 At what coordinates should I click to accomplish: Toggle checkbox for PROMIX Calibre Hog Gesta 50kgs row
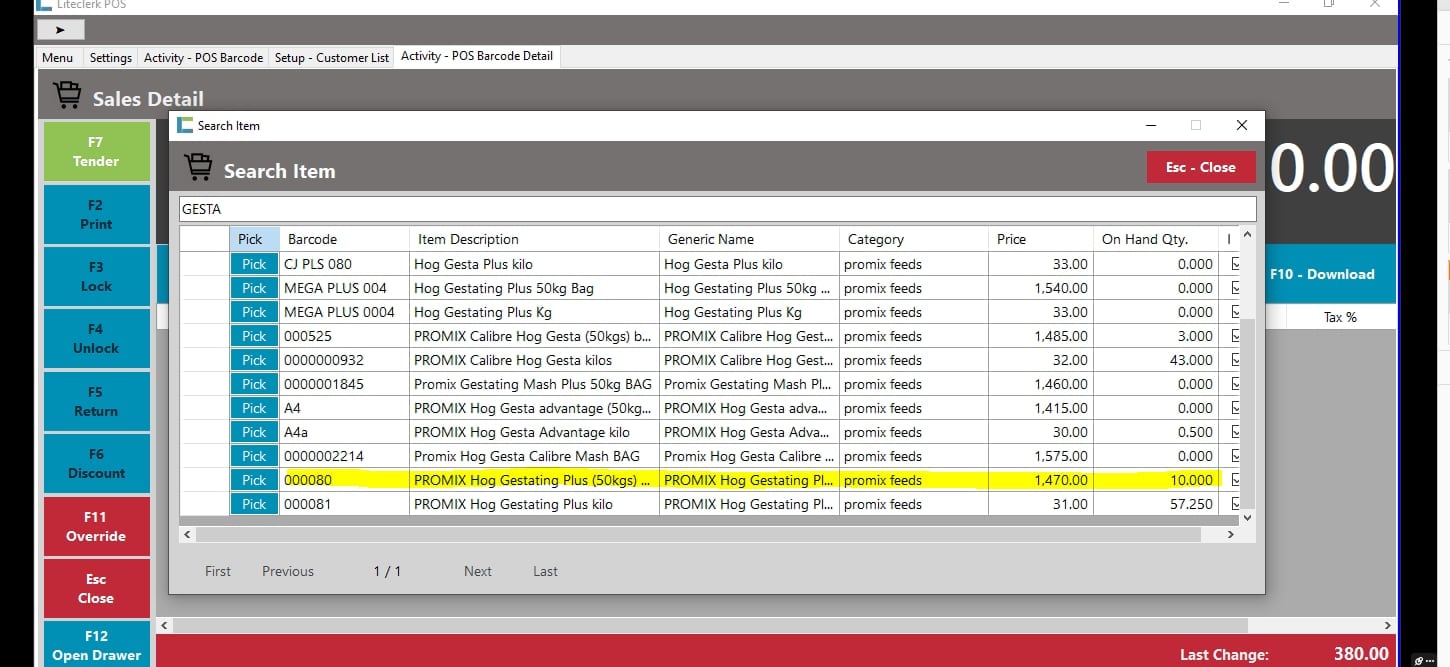point(1235,336)
